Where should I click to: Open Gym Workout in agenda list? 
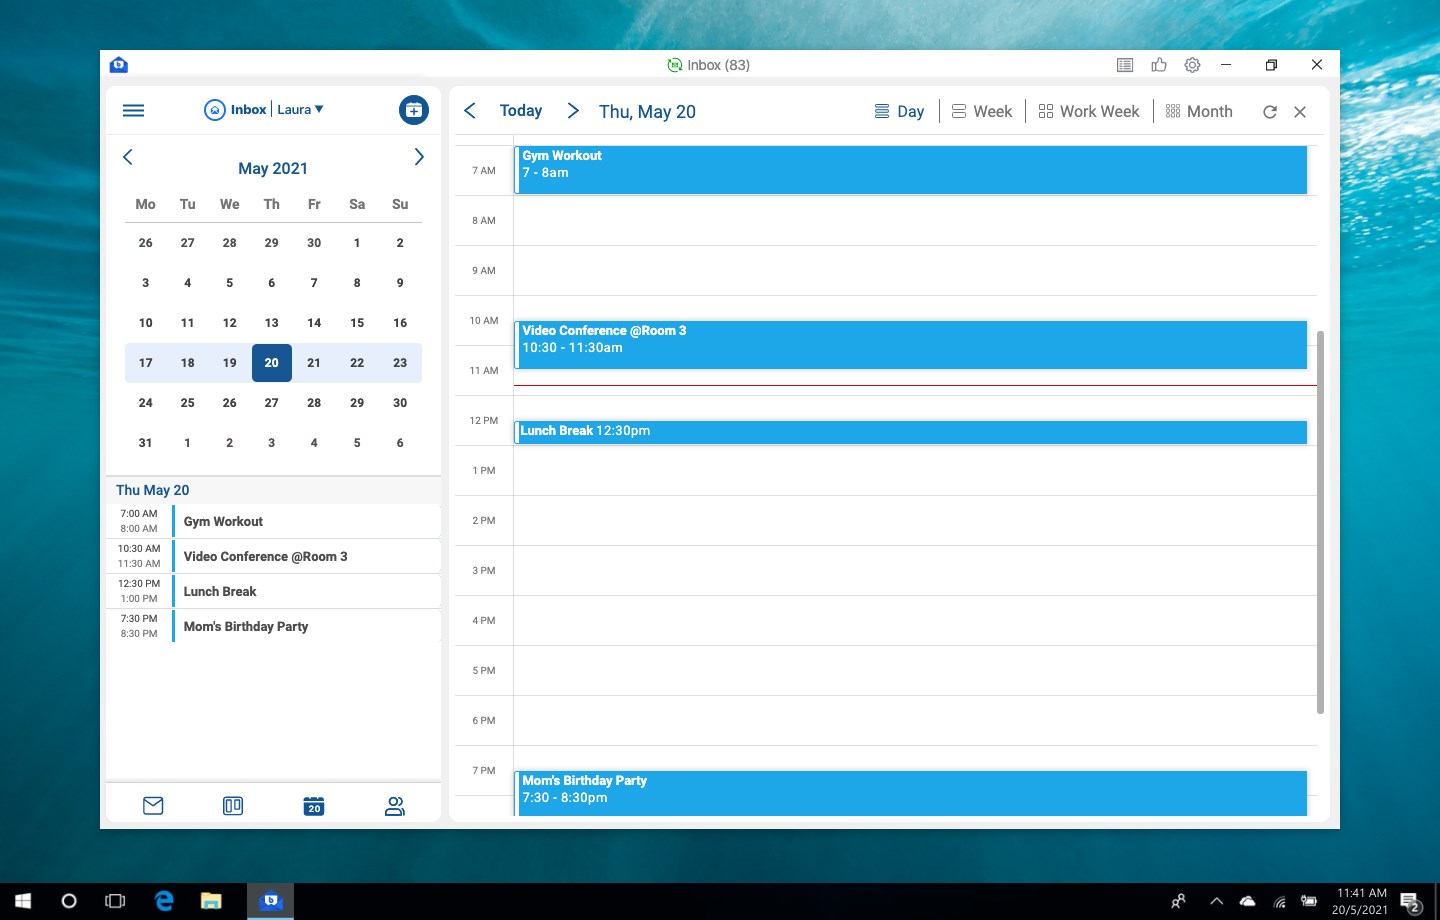(x=274, y=521)
